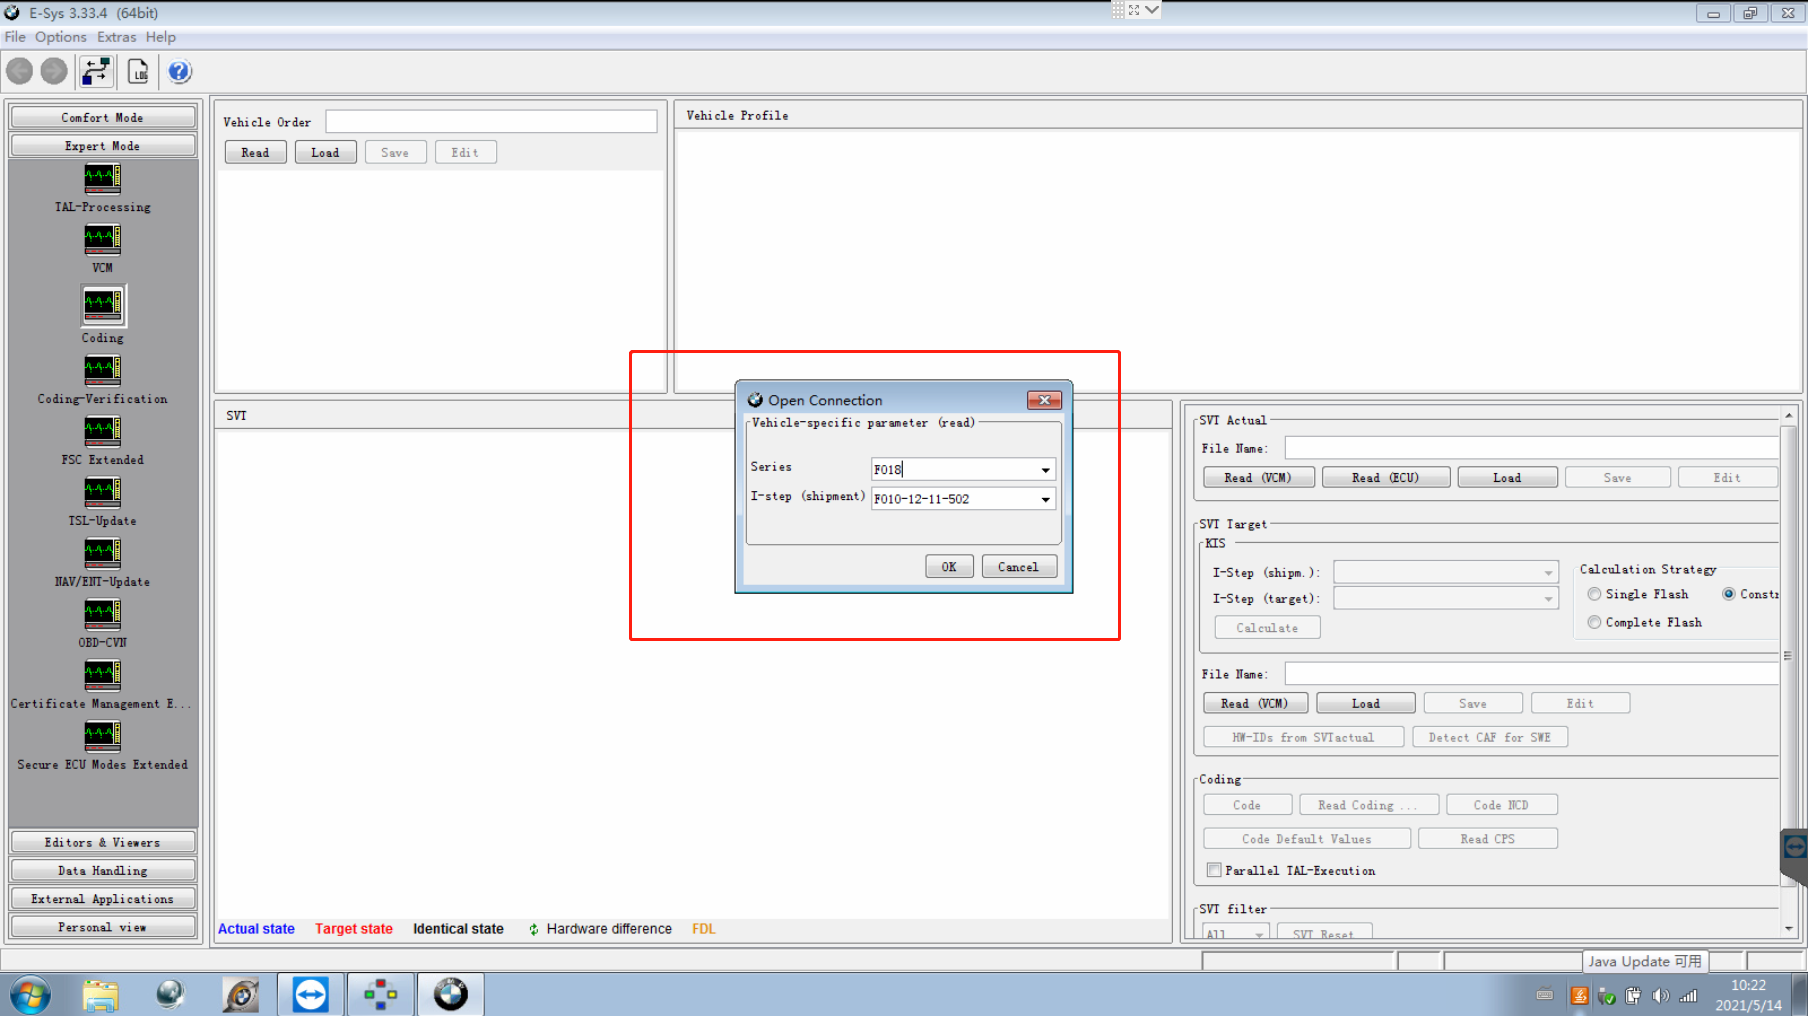Open the FSC Extended module icon
The height and width of the screenshot is (1016, 1808).
tap(102, 431)
